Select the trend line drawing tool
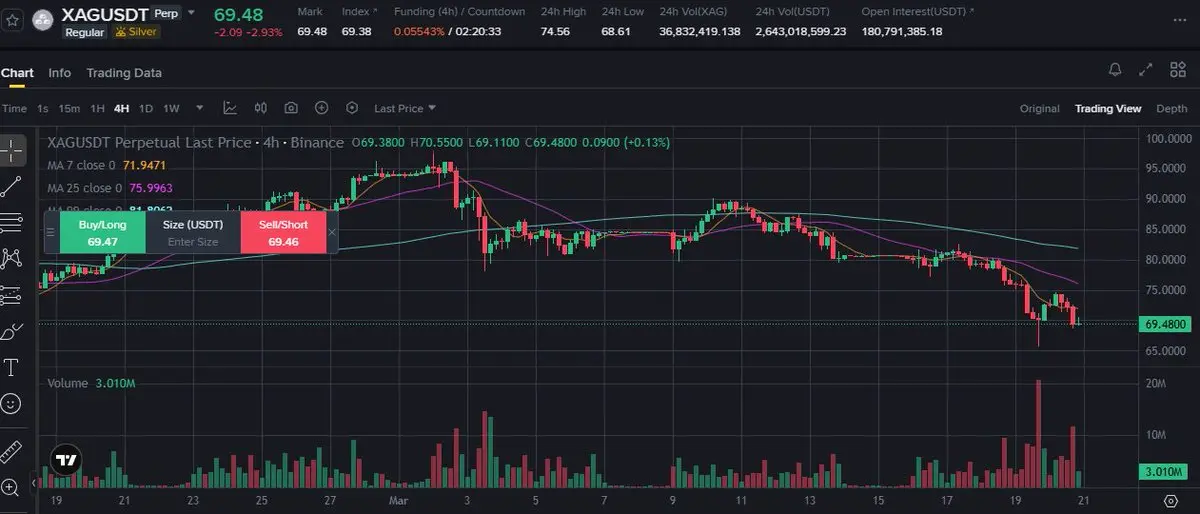The image size is (1200, 514). click(11, 186)
